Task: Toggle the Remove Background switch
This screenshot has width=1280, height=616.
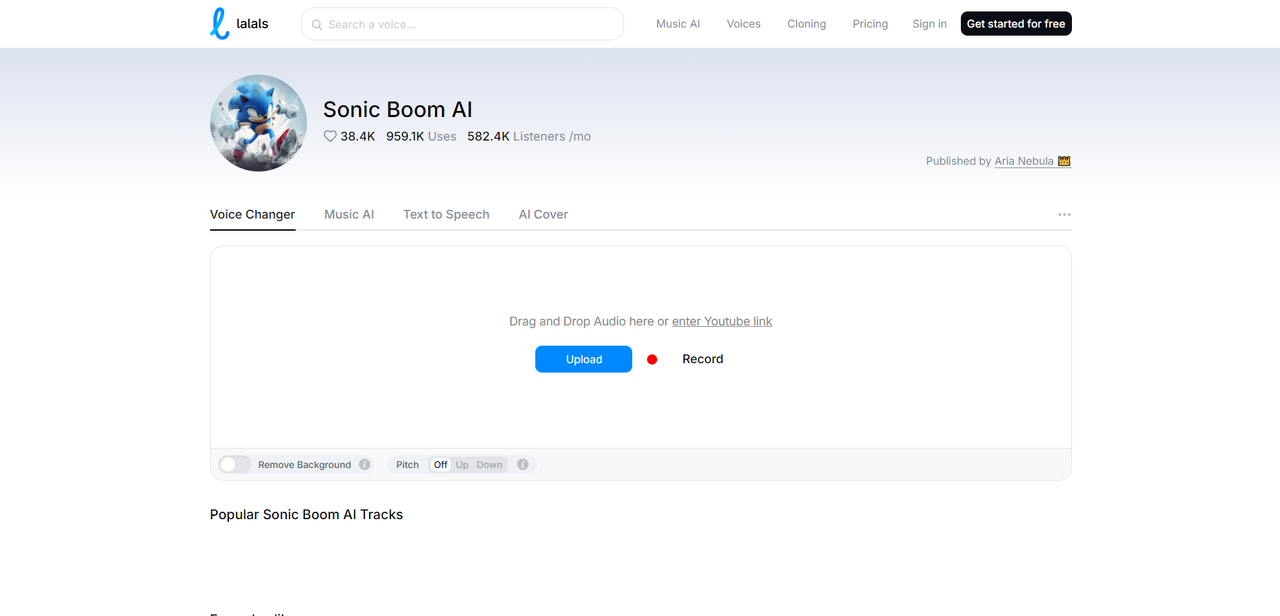Action: 235,464
